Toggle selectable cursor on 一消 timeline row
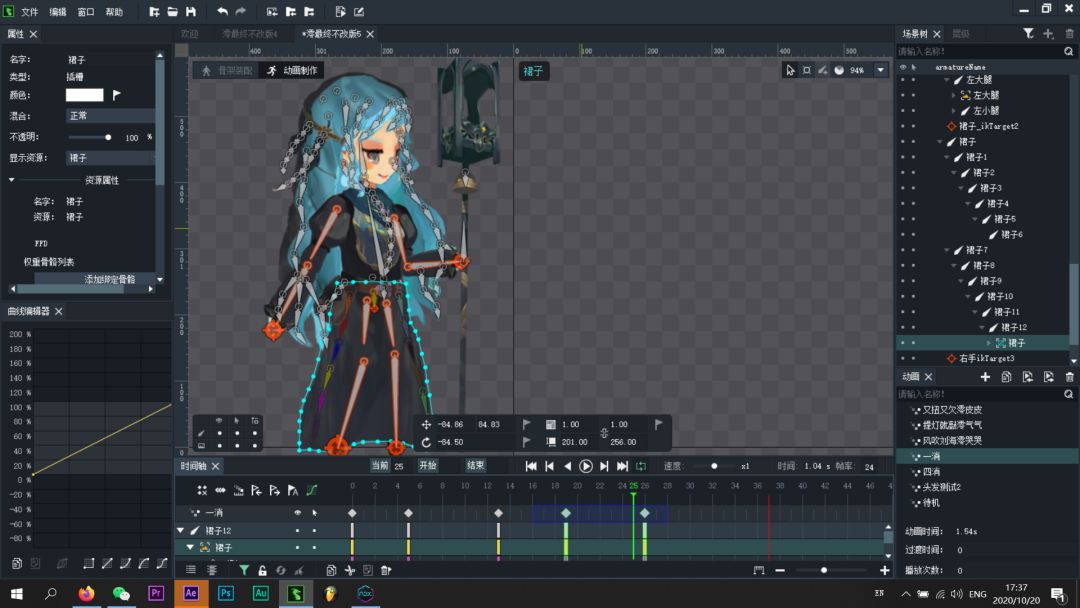Viewport: 1080px width, 608px height. (x=315, y=513)
